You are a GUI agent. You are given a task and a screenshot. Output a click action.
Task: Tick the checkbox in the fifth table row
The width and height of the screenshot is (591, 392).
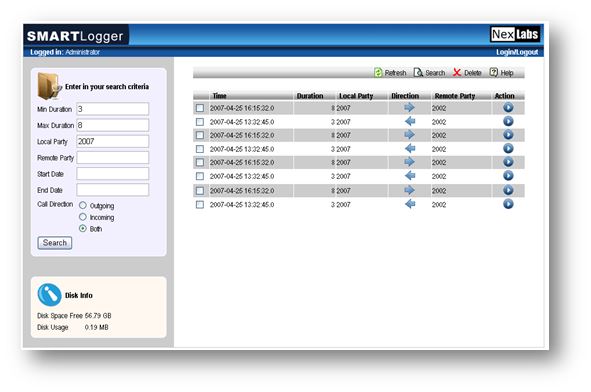coord(200,162)
